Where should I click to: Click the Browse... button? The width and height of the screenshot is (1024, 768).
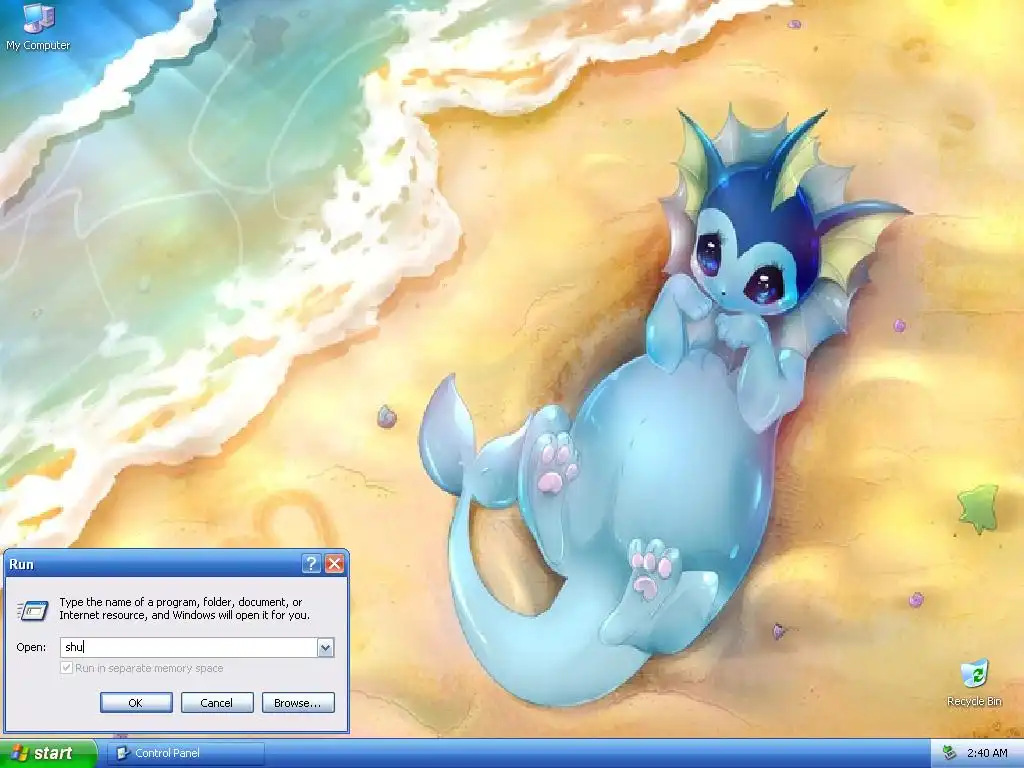298,703
